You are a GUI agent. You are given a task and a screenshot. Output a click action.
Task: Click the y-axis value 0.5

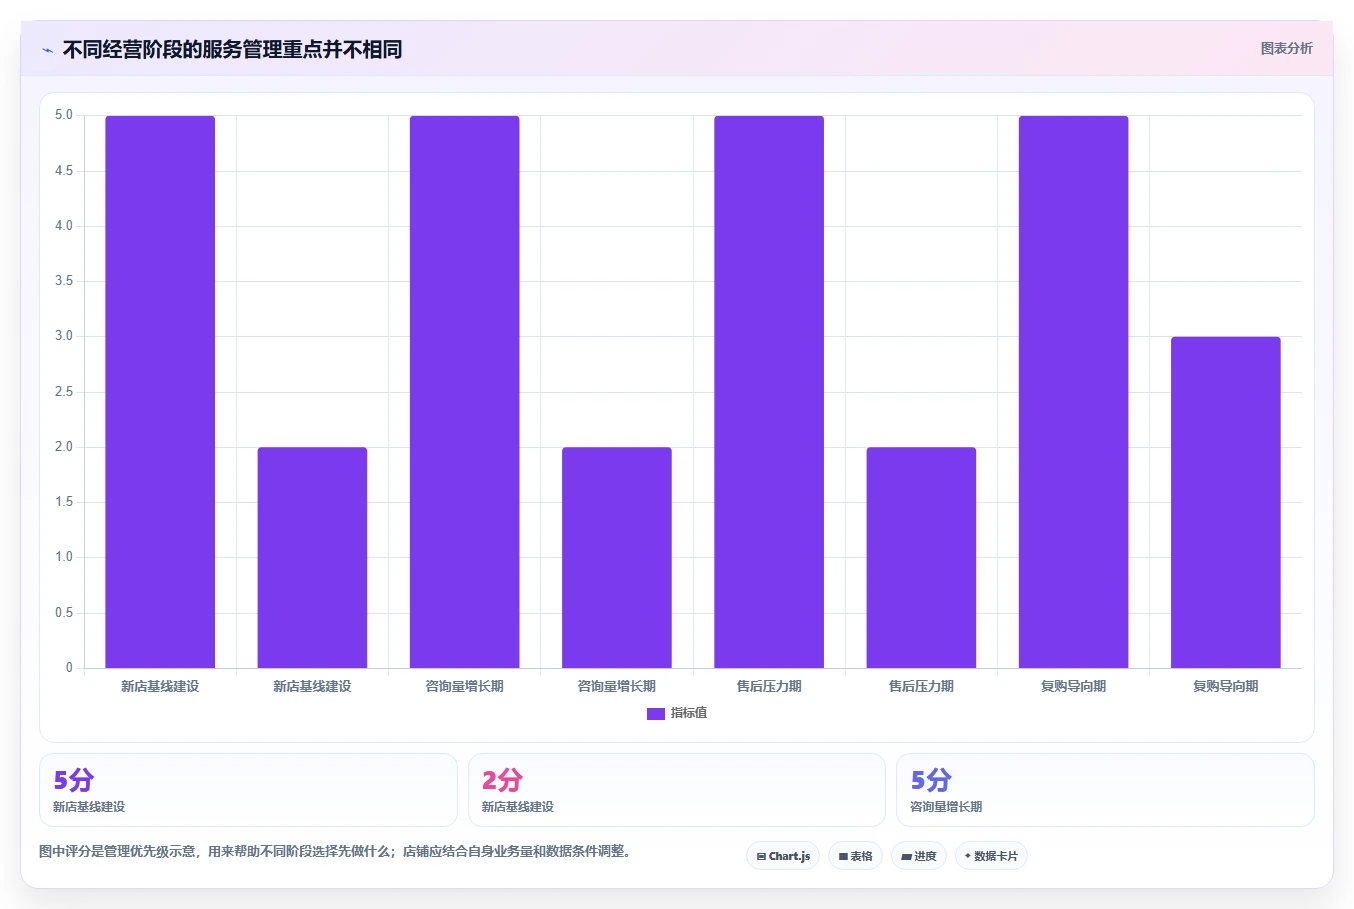click(x=64, y=613)
